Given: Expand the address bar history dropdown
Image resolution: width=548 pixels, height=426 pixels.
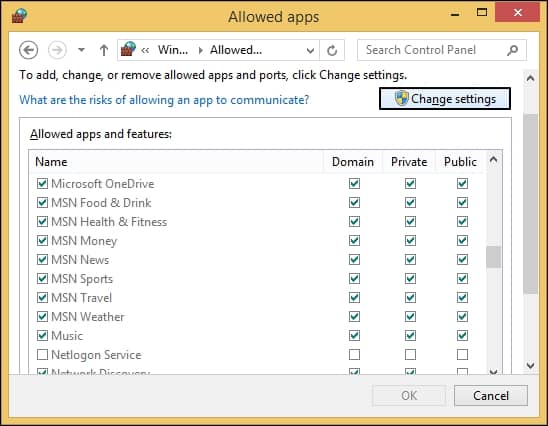Looking at the screenshot, I should [310, 51].
